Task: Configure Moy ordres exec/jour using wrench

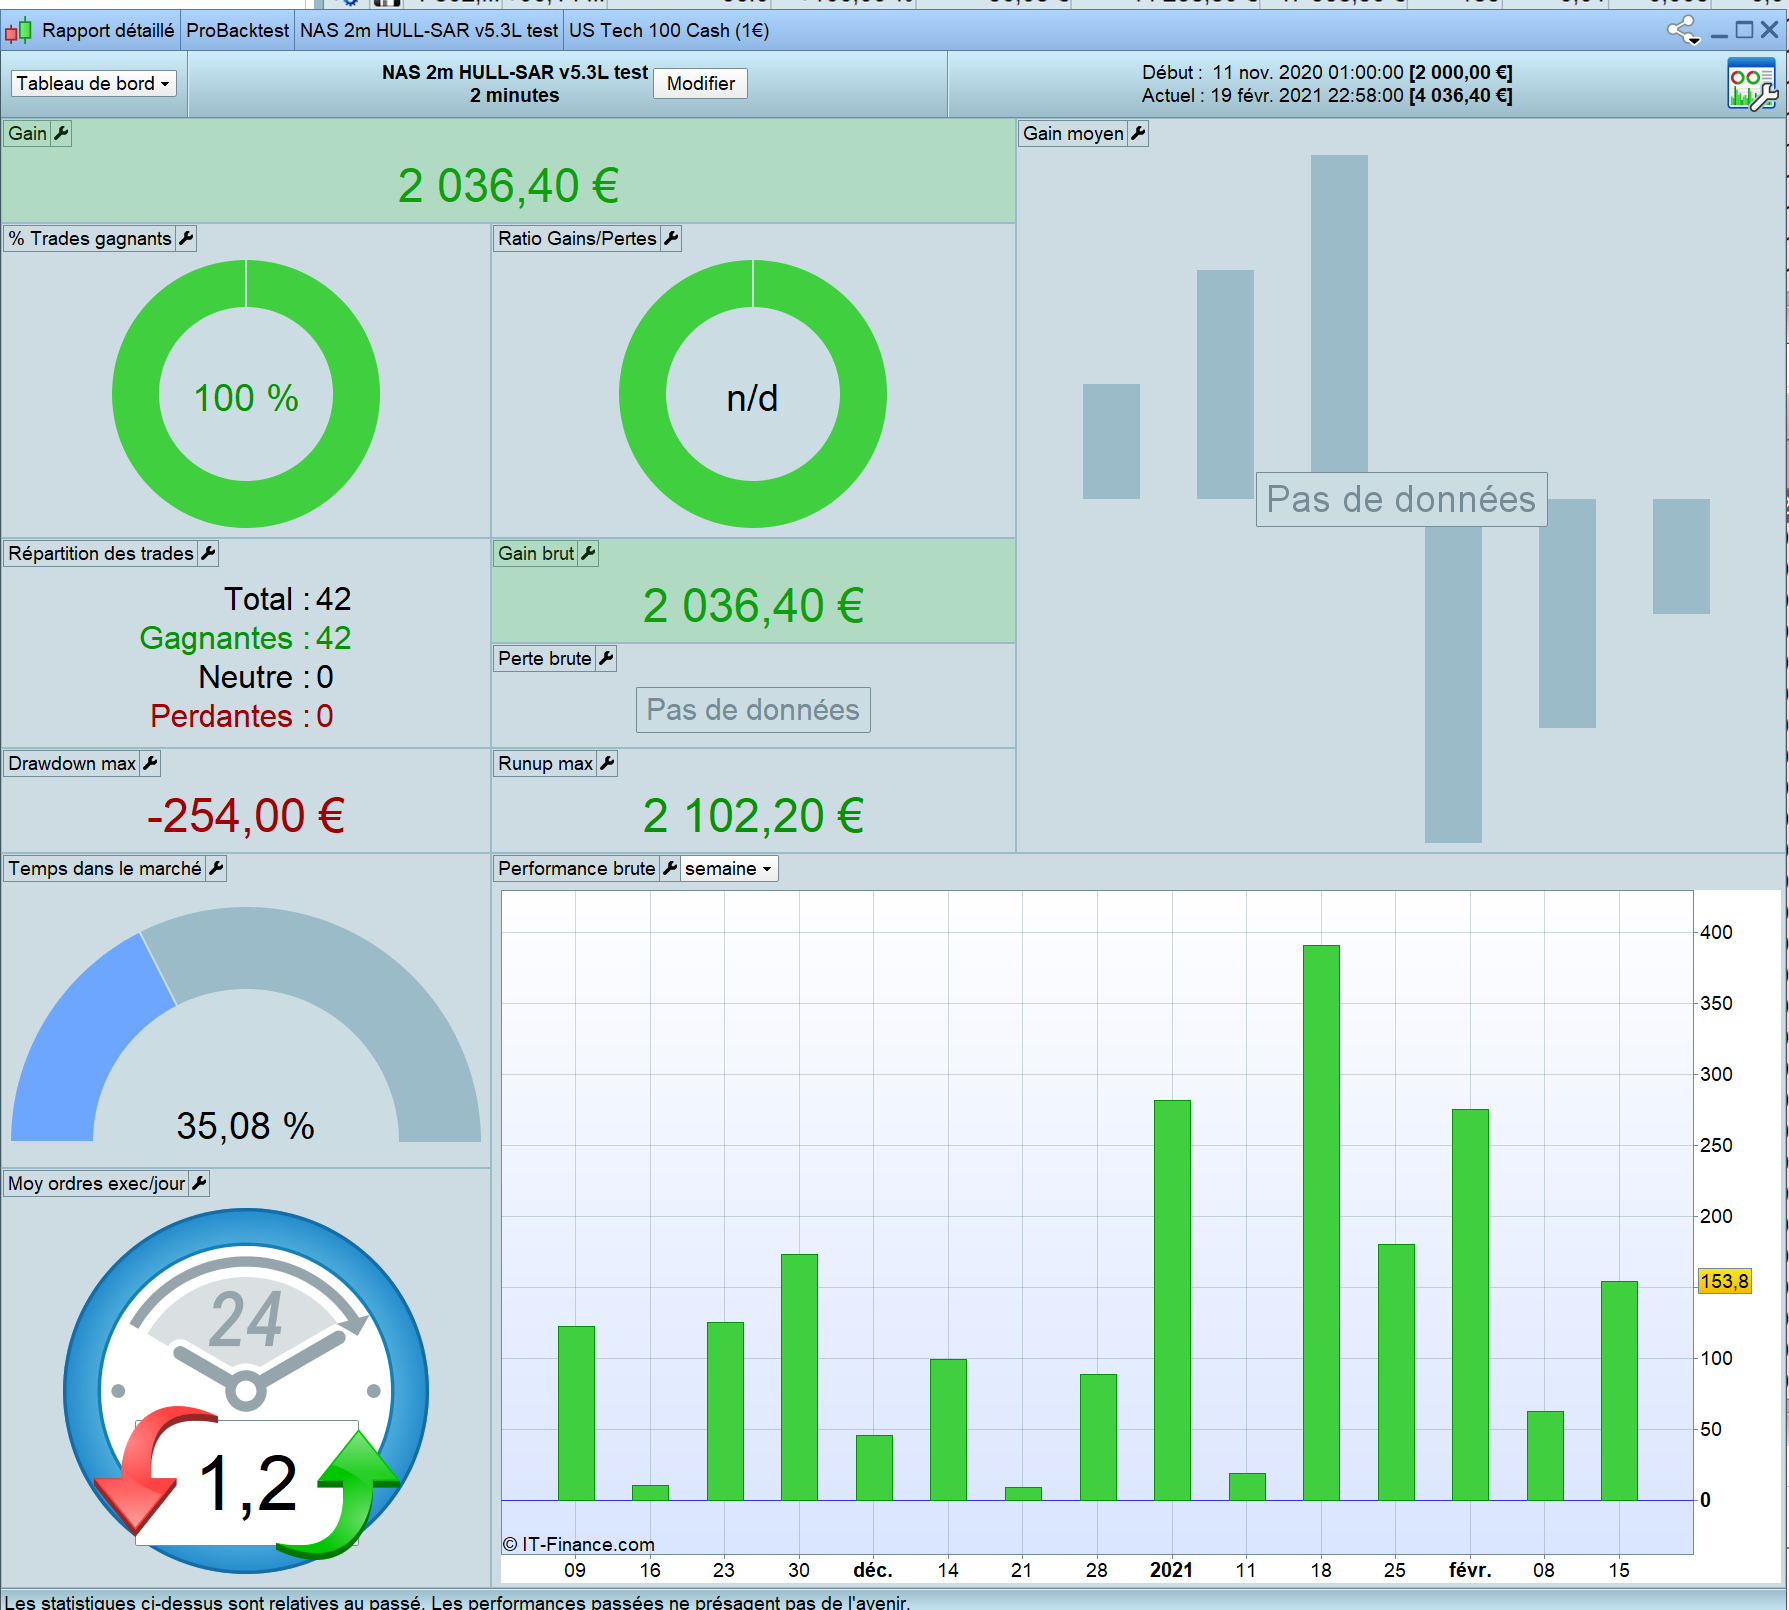Action: (199, 1183)
